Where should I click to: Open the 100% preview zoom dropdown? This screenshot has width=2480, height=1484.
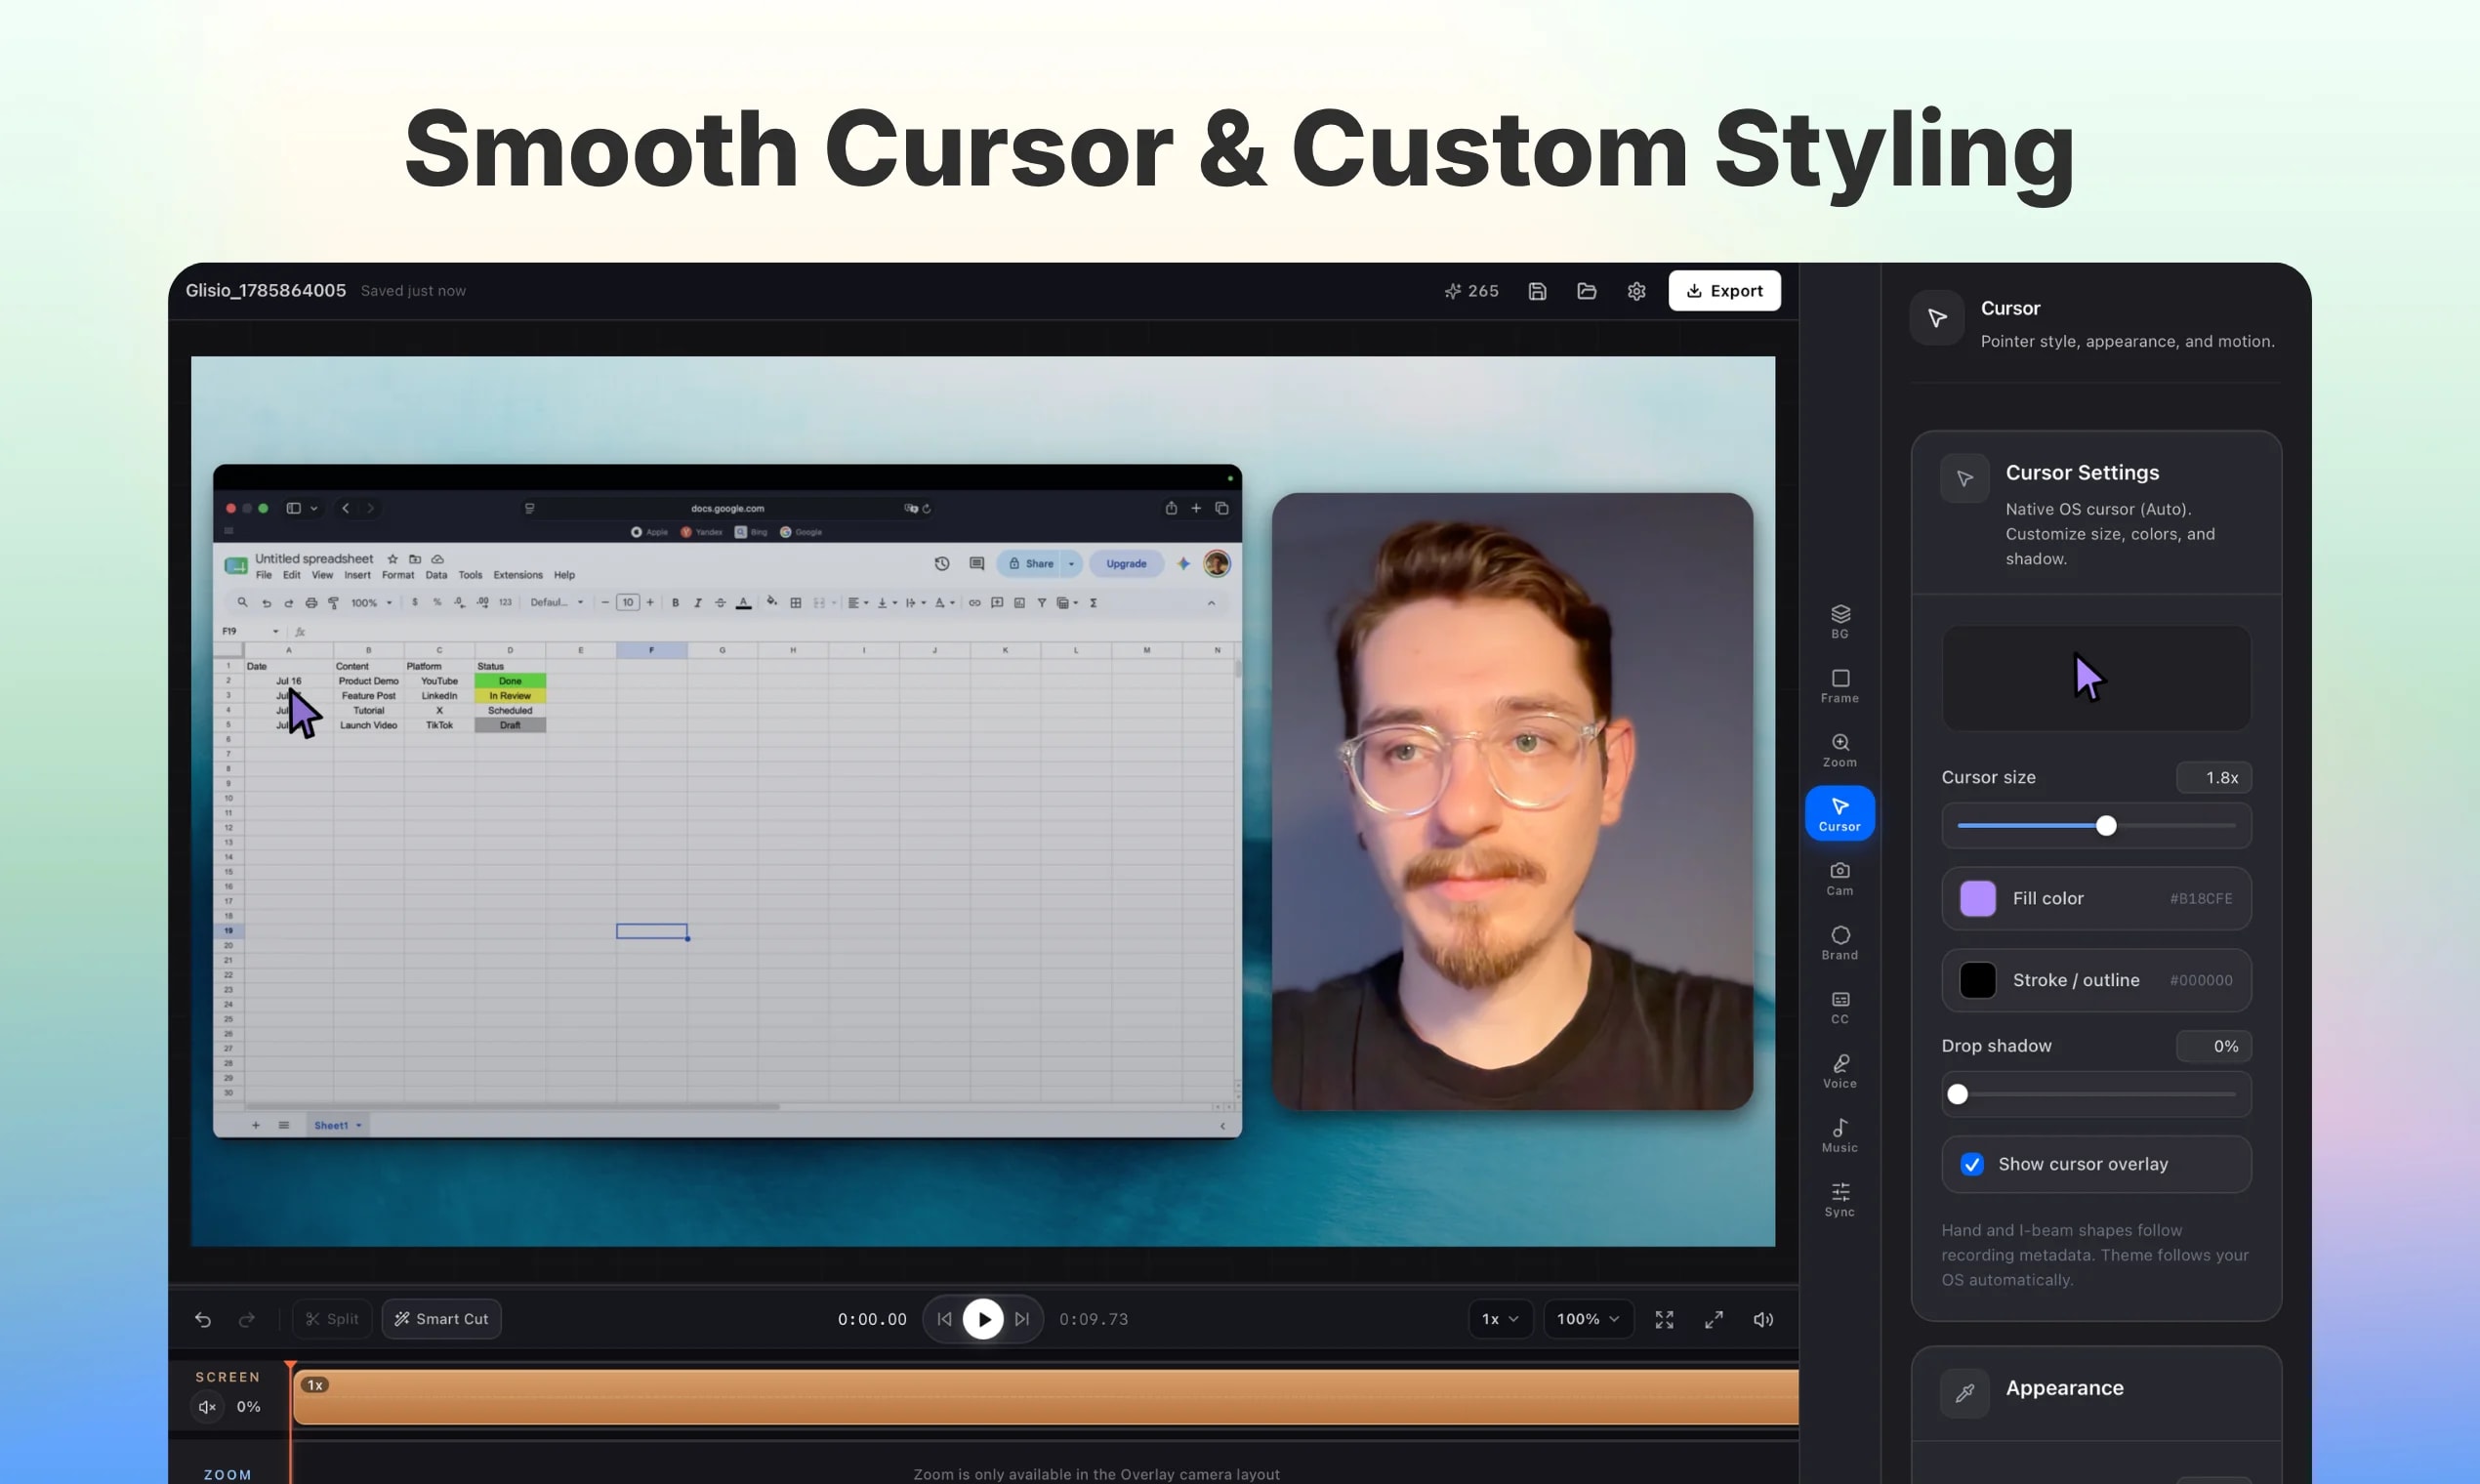(1588, 1319)
